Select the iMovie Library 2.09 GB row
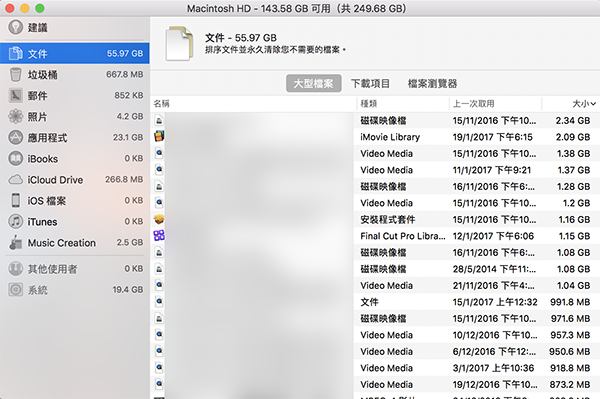This screenshot has height=399, width=600. coord(375,137)
